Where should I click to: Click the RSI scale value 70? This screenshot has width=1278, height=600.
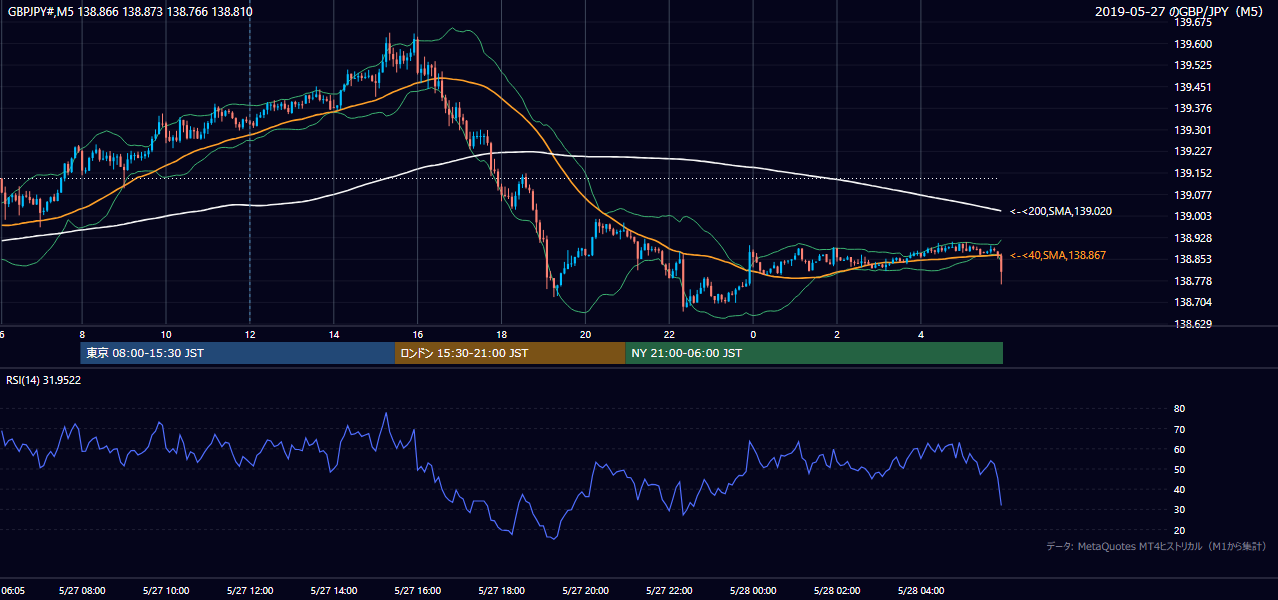tap(1179, 429)
